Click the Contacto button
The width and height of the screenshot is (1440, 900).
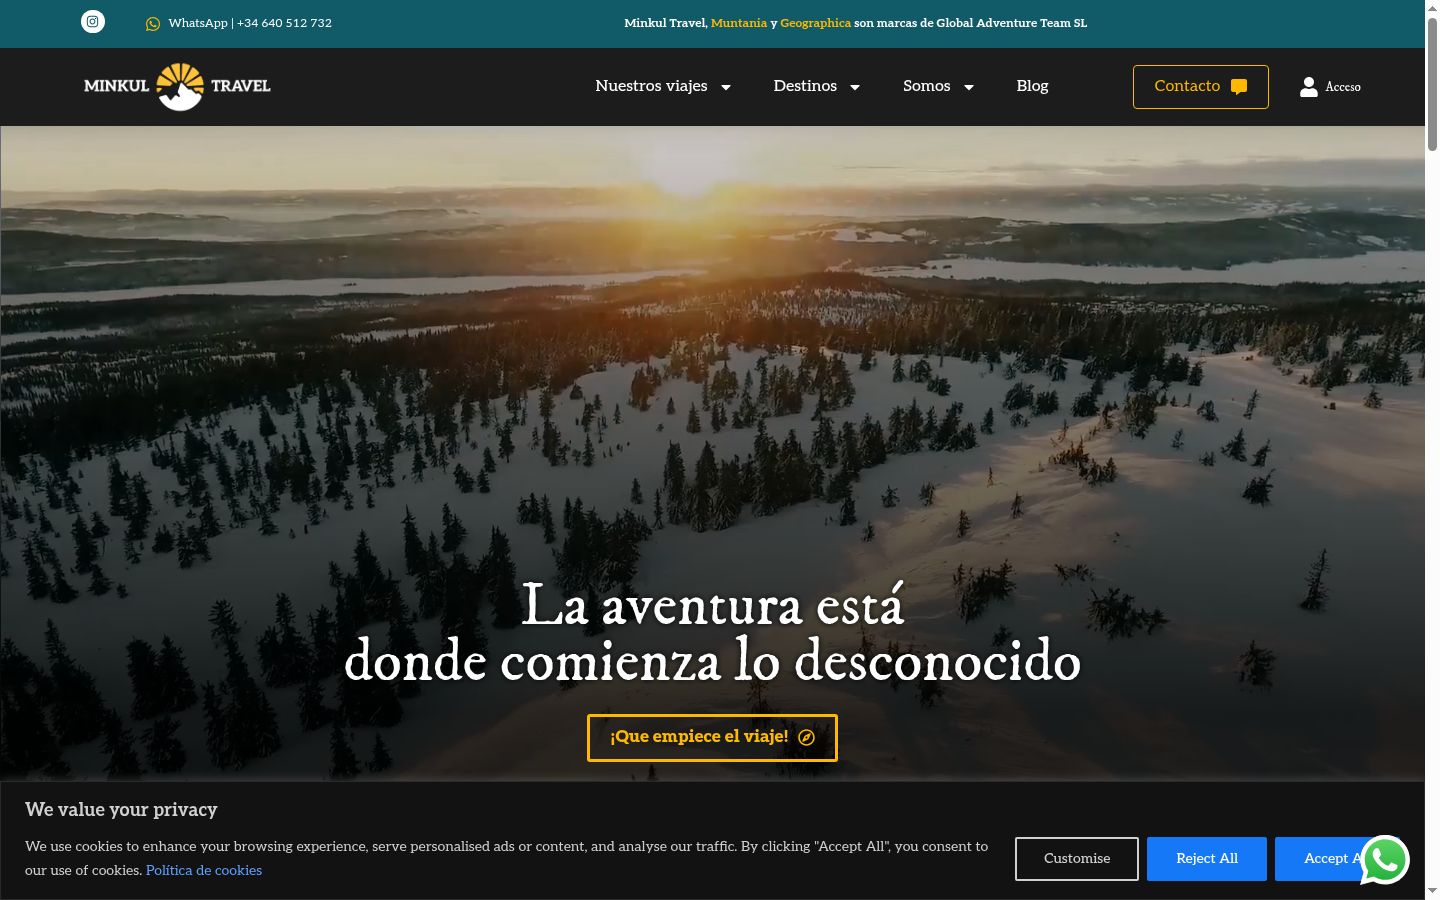coord(1200,87)
